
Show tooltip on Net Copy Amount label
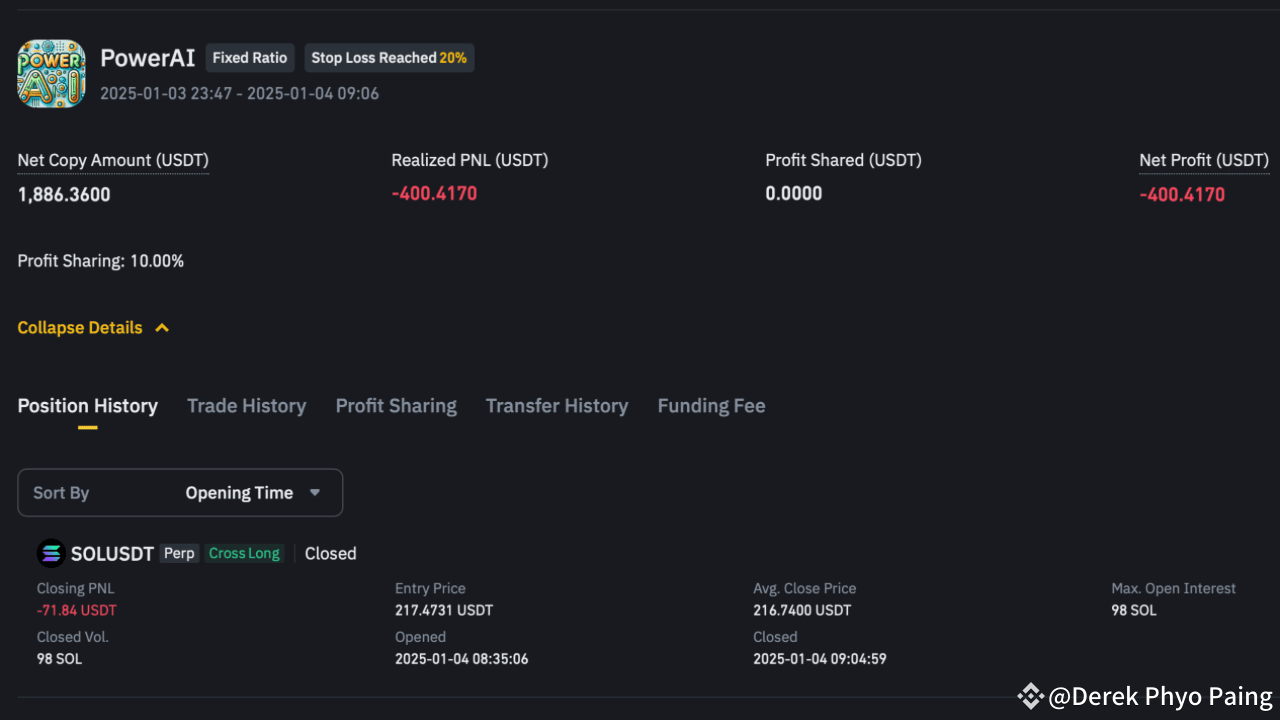(x=112, y=160)
